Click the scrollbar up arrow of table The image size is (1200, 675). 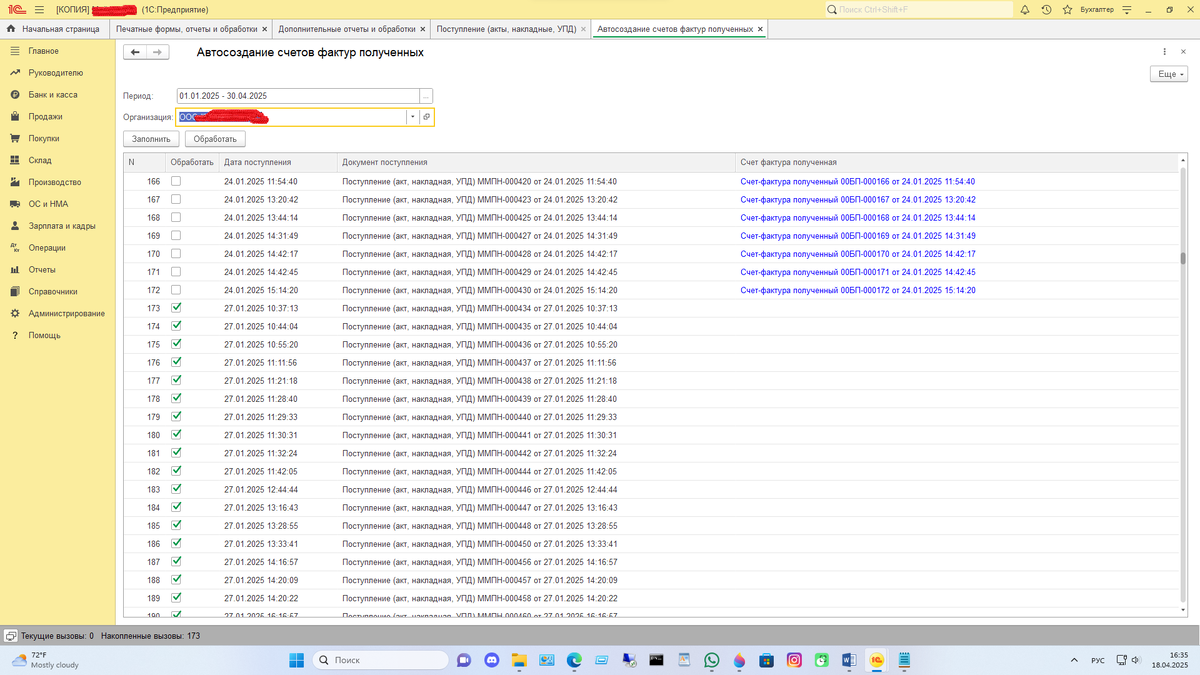coord(1183,160)
